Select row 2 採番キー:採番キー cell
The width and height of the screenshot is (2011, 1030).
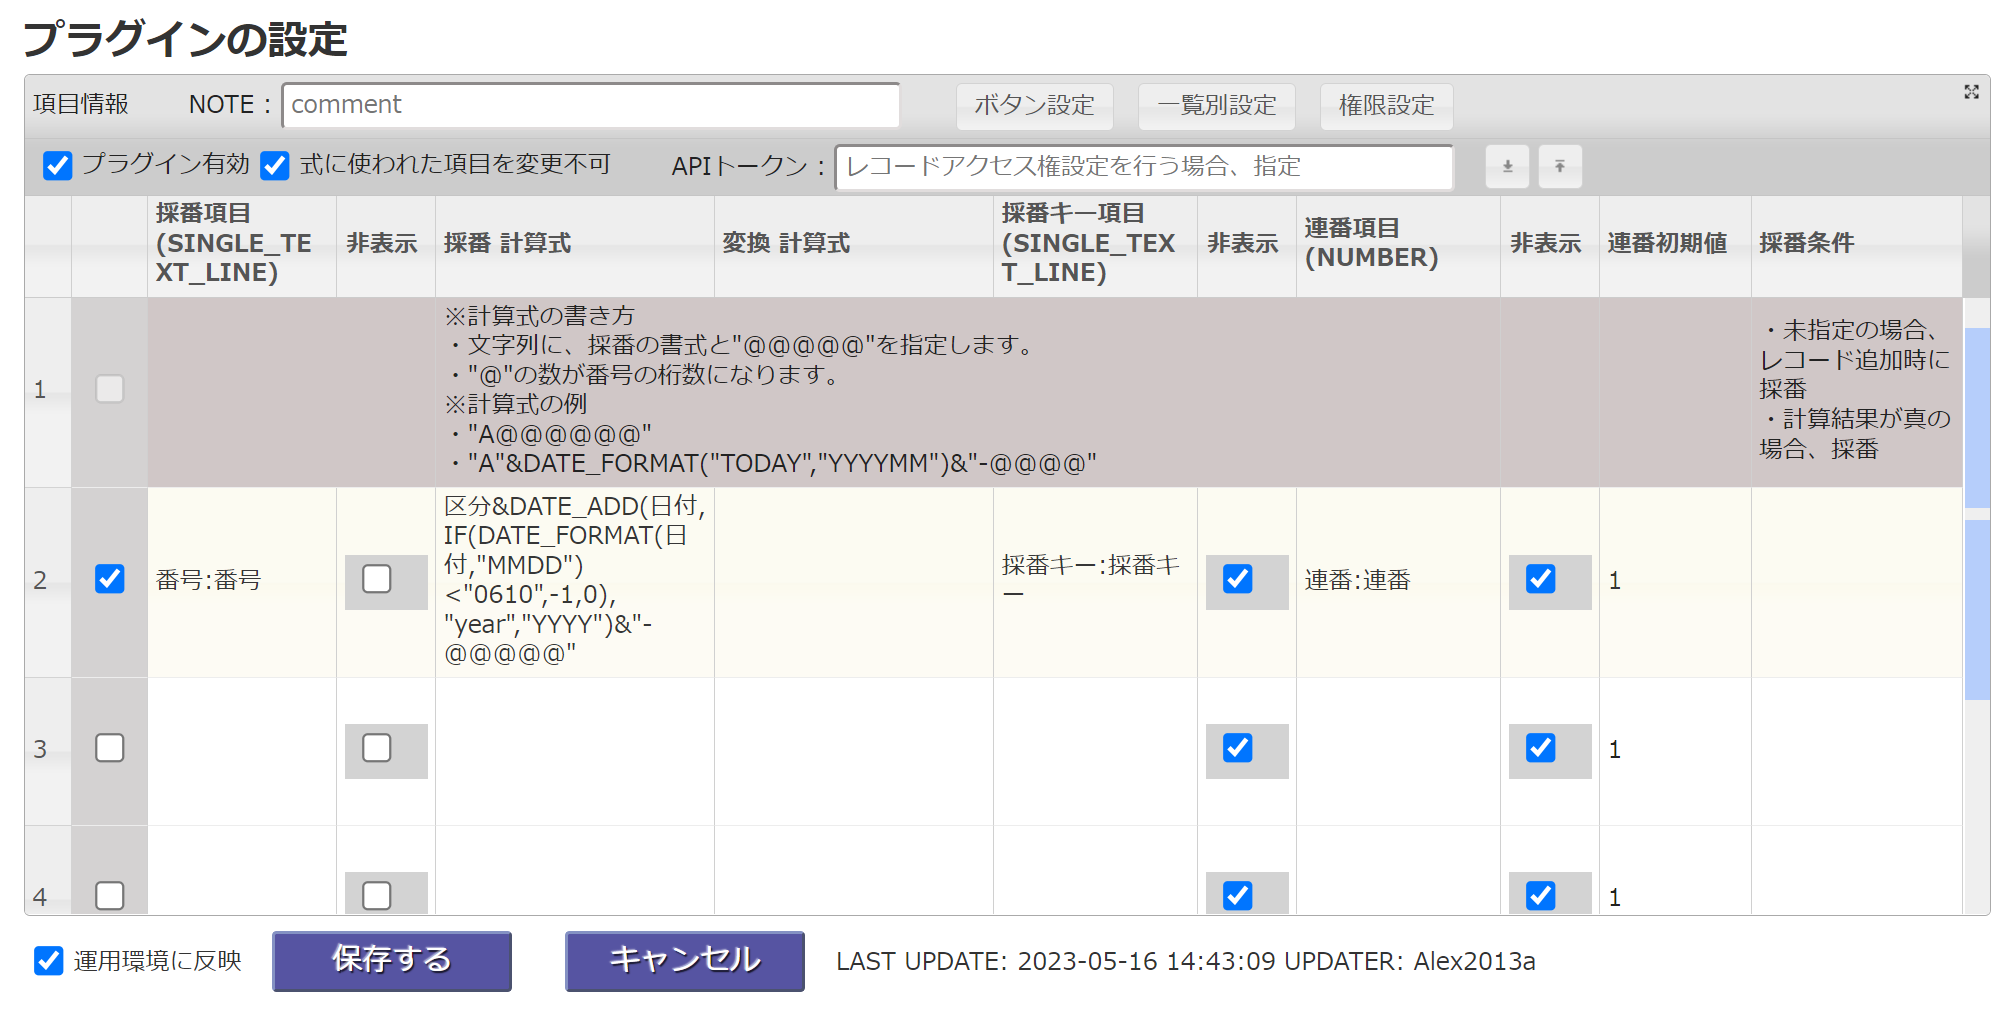(x=1095, y=581)
